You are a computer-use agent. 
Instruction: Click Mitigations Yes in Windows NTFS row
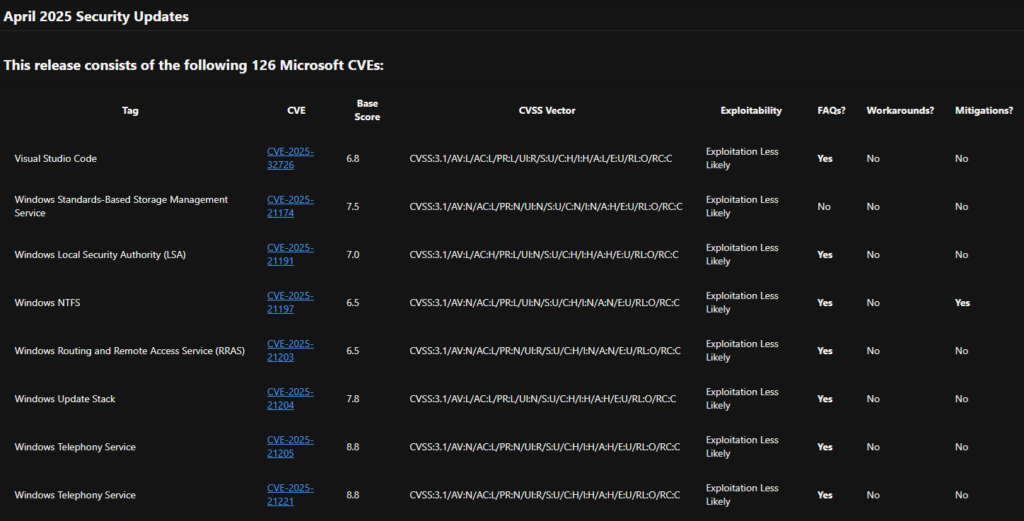point(962,303)
